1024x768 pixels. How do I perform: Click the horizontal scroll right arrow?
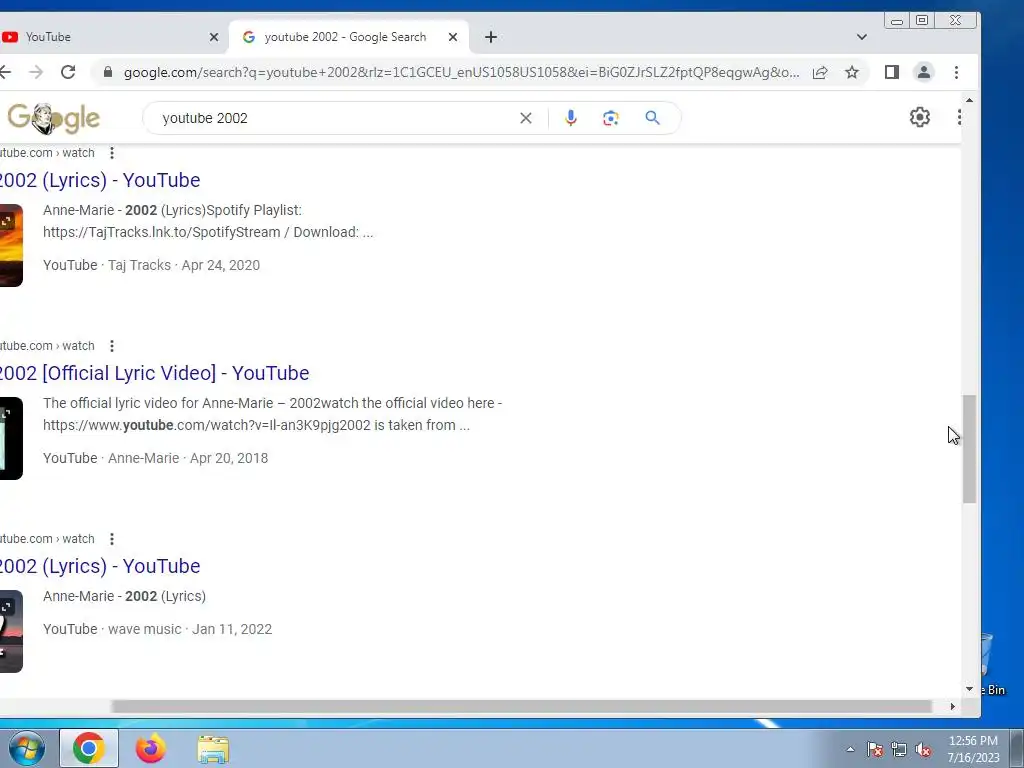[952, 707]
